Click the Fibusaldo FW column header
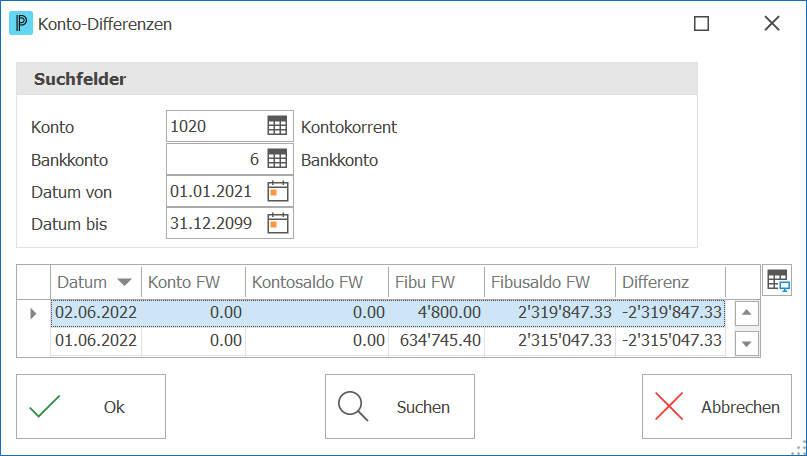This screenshot has width=807, height=456. point(550,282)
